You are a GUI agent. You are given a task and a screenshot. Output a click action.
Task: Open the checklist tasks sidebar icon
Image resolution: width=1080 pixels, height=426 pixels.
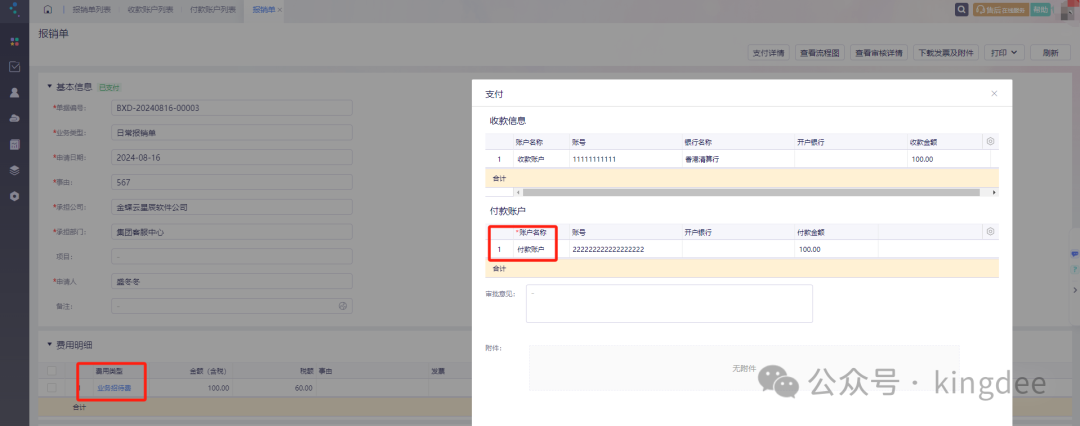pos(15,67)
